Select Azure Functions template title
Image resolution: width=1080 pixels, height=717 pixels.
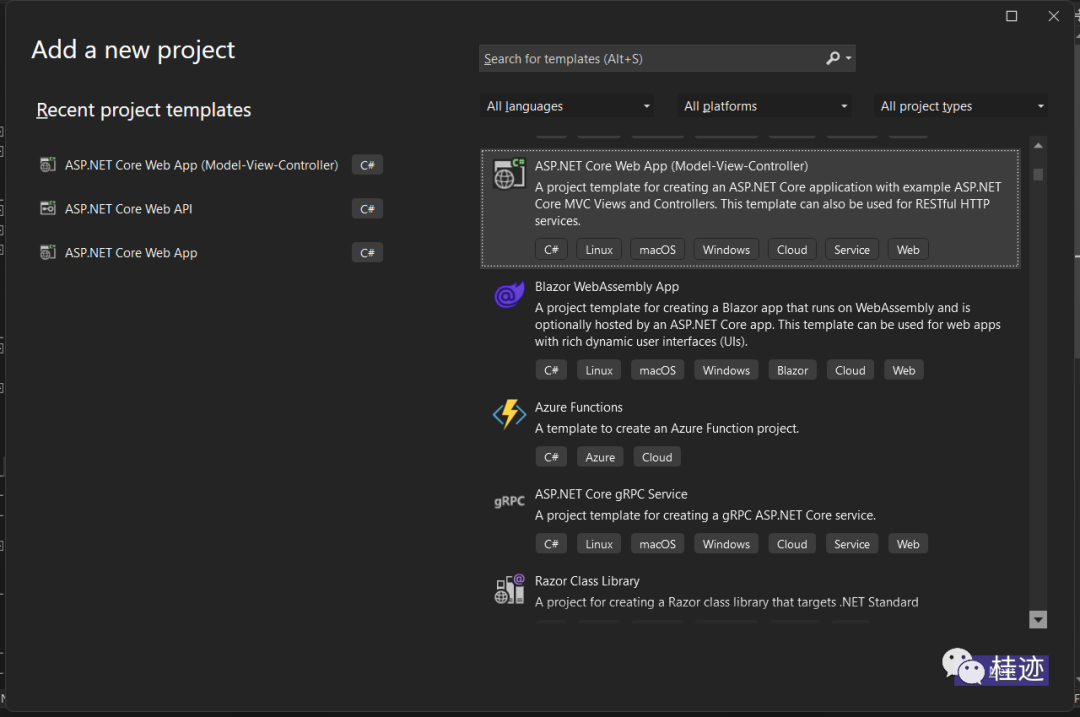tap(579, 407)
